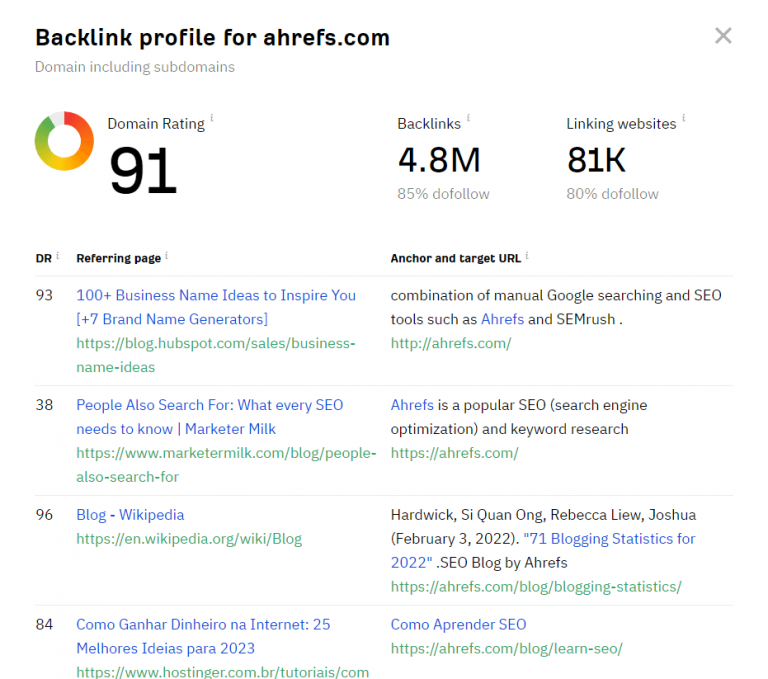Screen dimensions: 768x679
Task: Open 100+ Business Name Ideas referring page
Action: pos(216,307)
